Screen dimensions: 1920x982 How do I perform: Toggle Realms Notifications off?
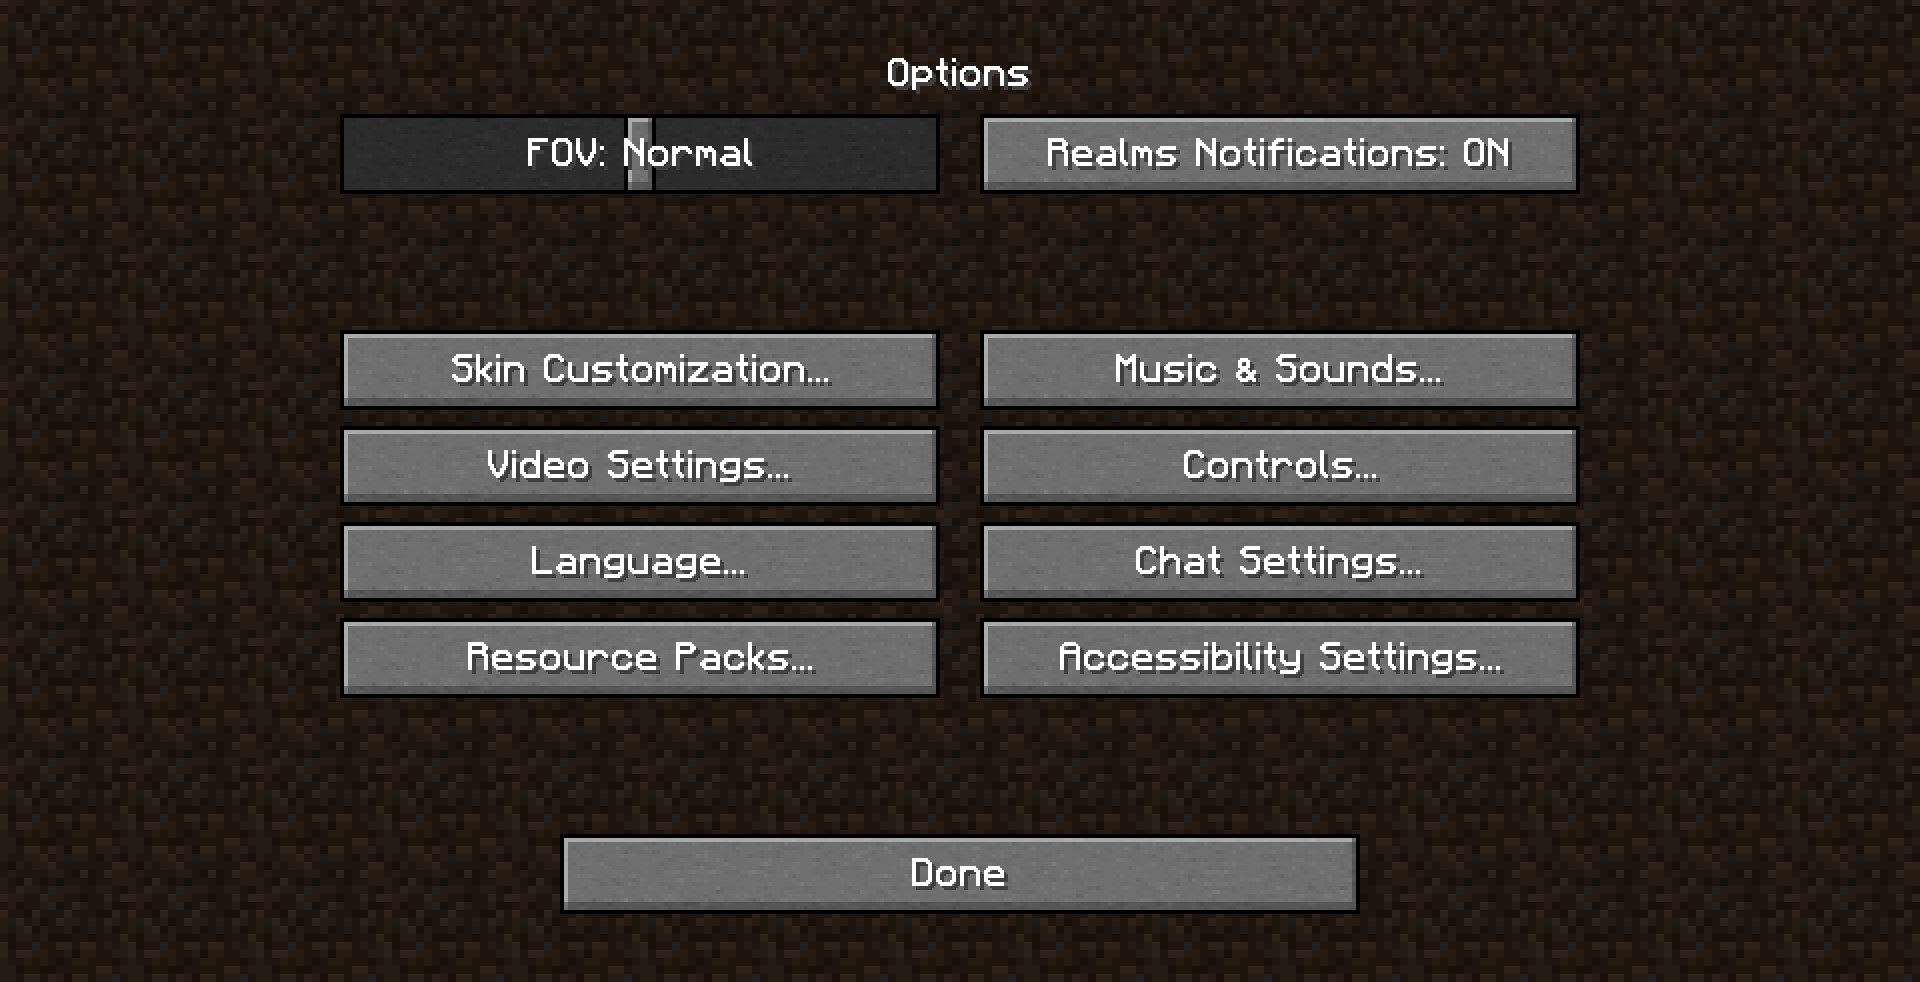coord(1280,154)
